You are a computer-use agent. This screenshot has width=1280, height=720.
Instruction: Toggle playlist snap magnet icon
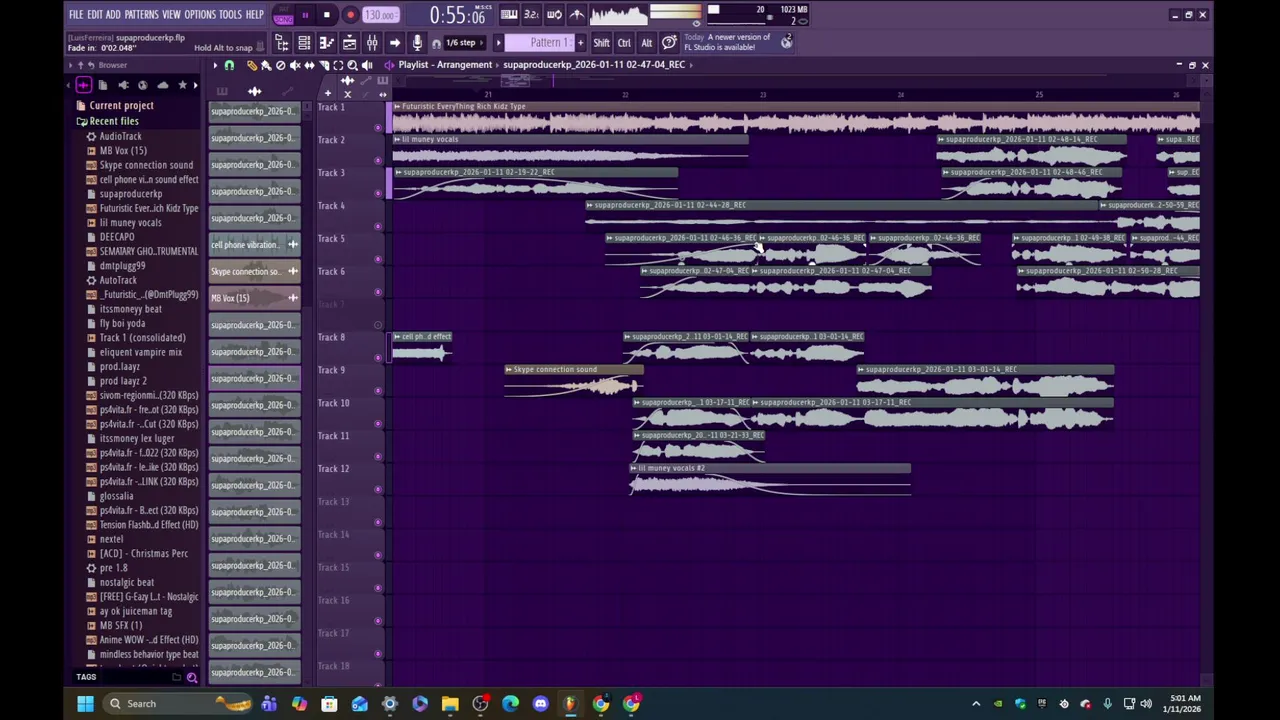[x=229, y=65]
